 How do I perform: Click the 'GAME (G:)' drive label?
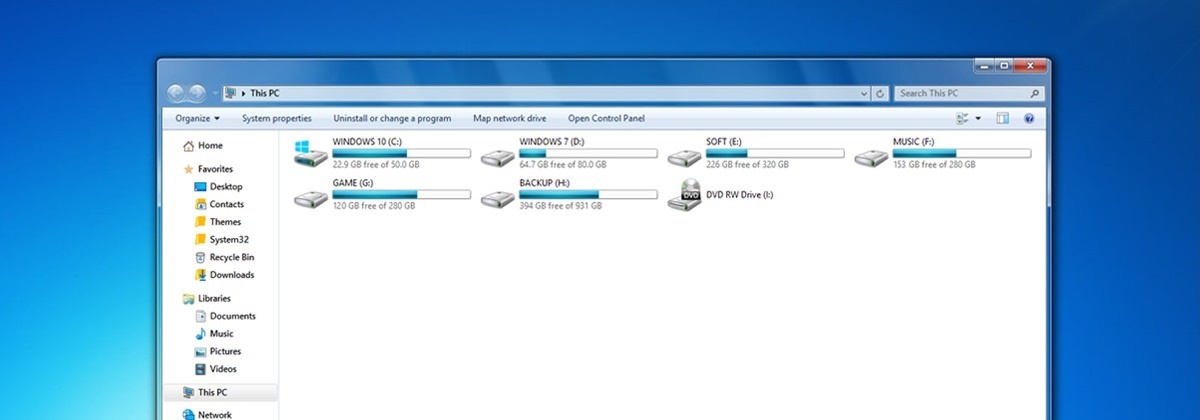pos(352,183)
